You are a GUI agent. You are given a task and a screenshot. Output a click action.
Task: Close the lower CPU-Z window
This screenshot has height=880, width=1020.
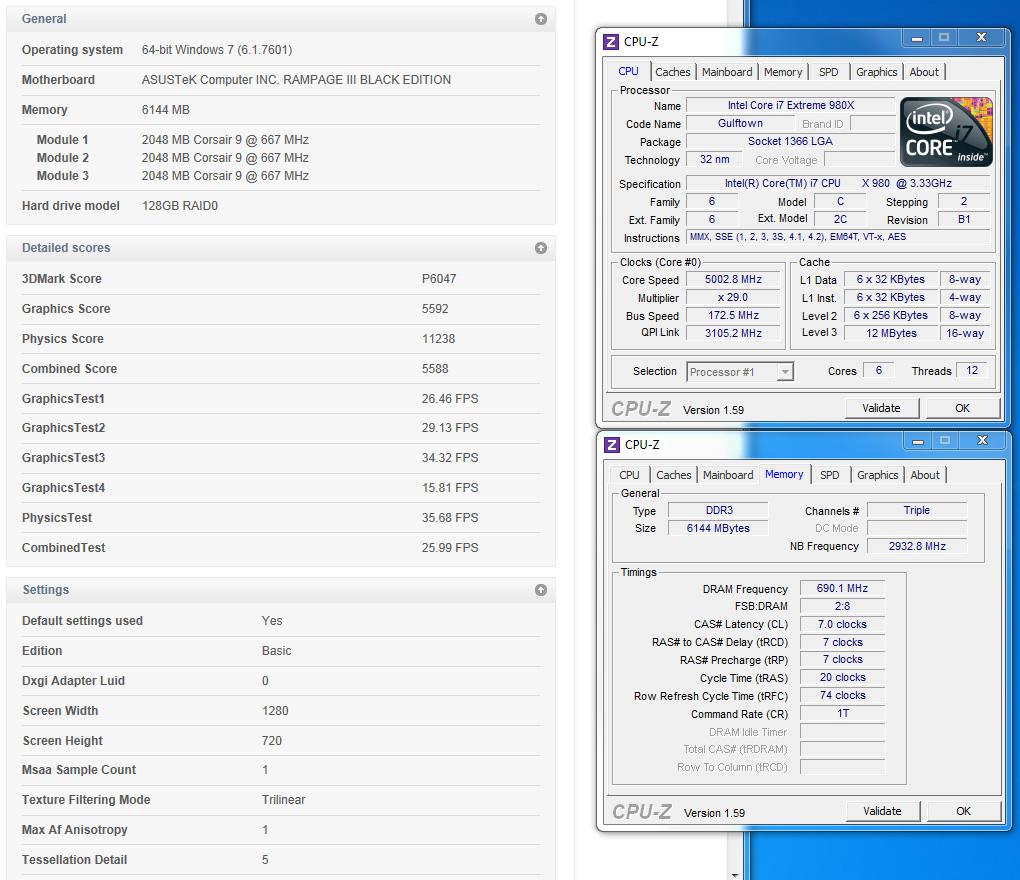pos(983,441)
